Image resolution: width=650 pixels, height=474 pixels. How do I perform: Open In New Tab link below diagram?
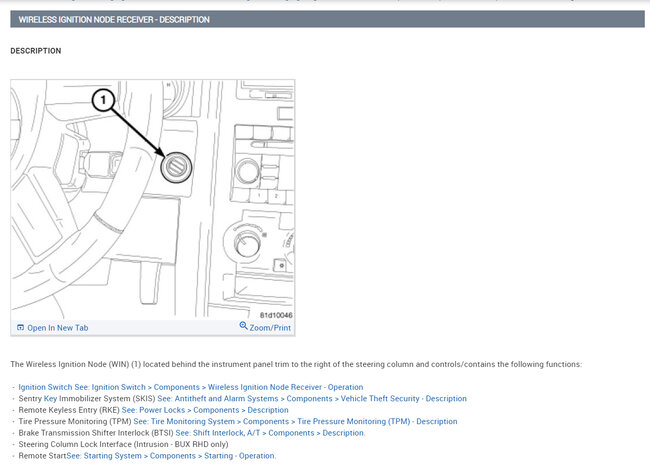(58, 328)
